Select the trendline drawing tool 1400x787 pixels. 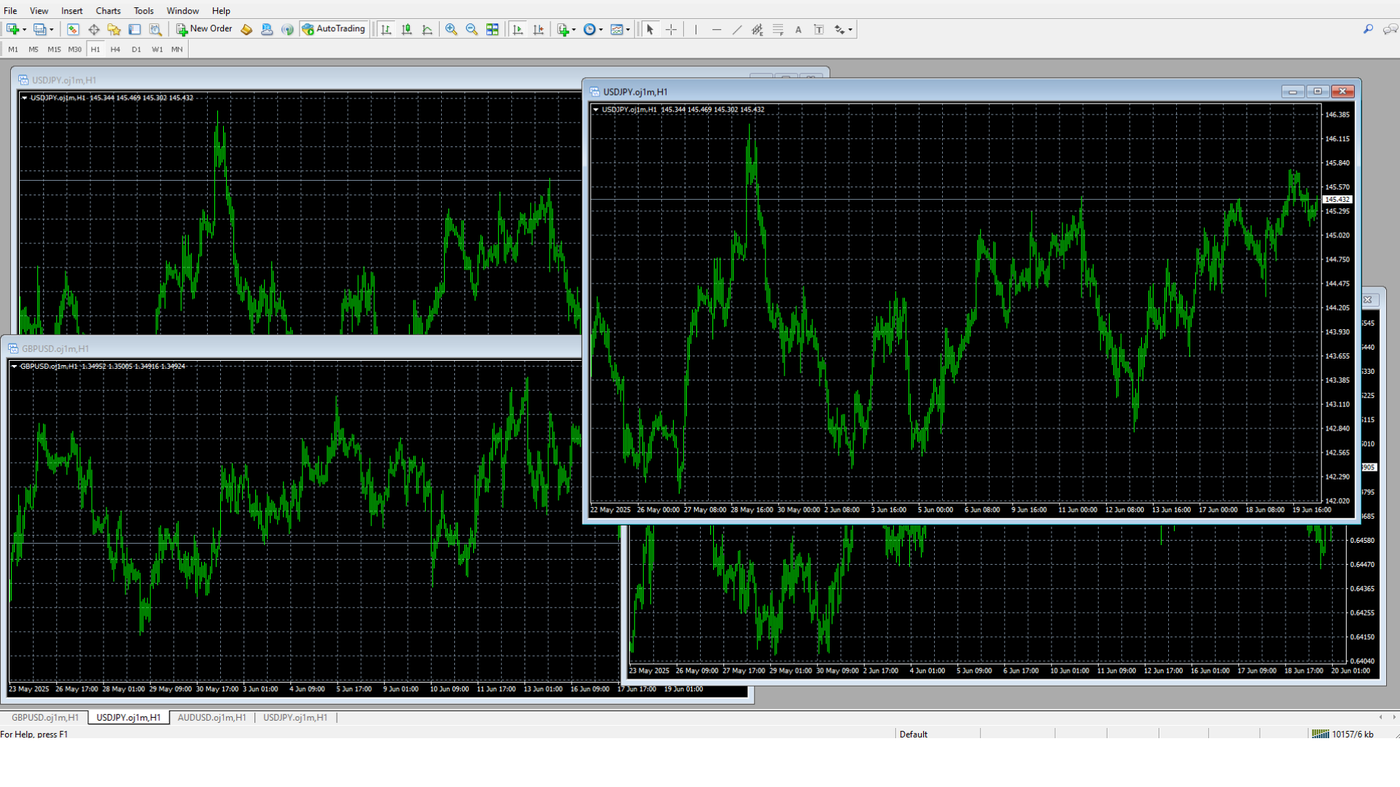click(736, 29)
